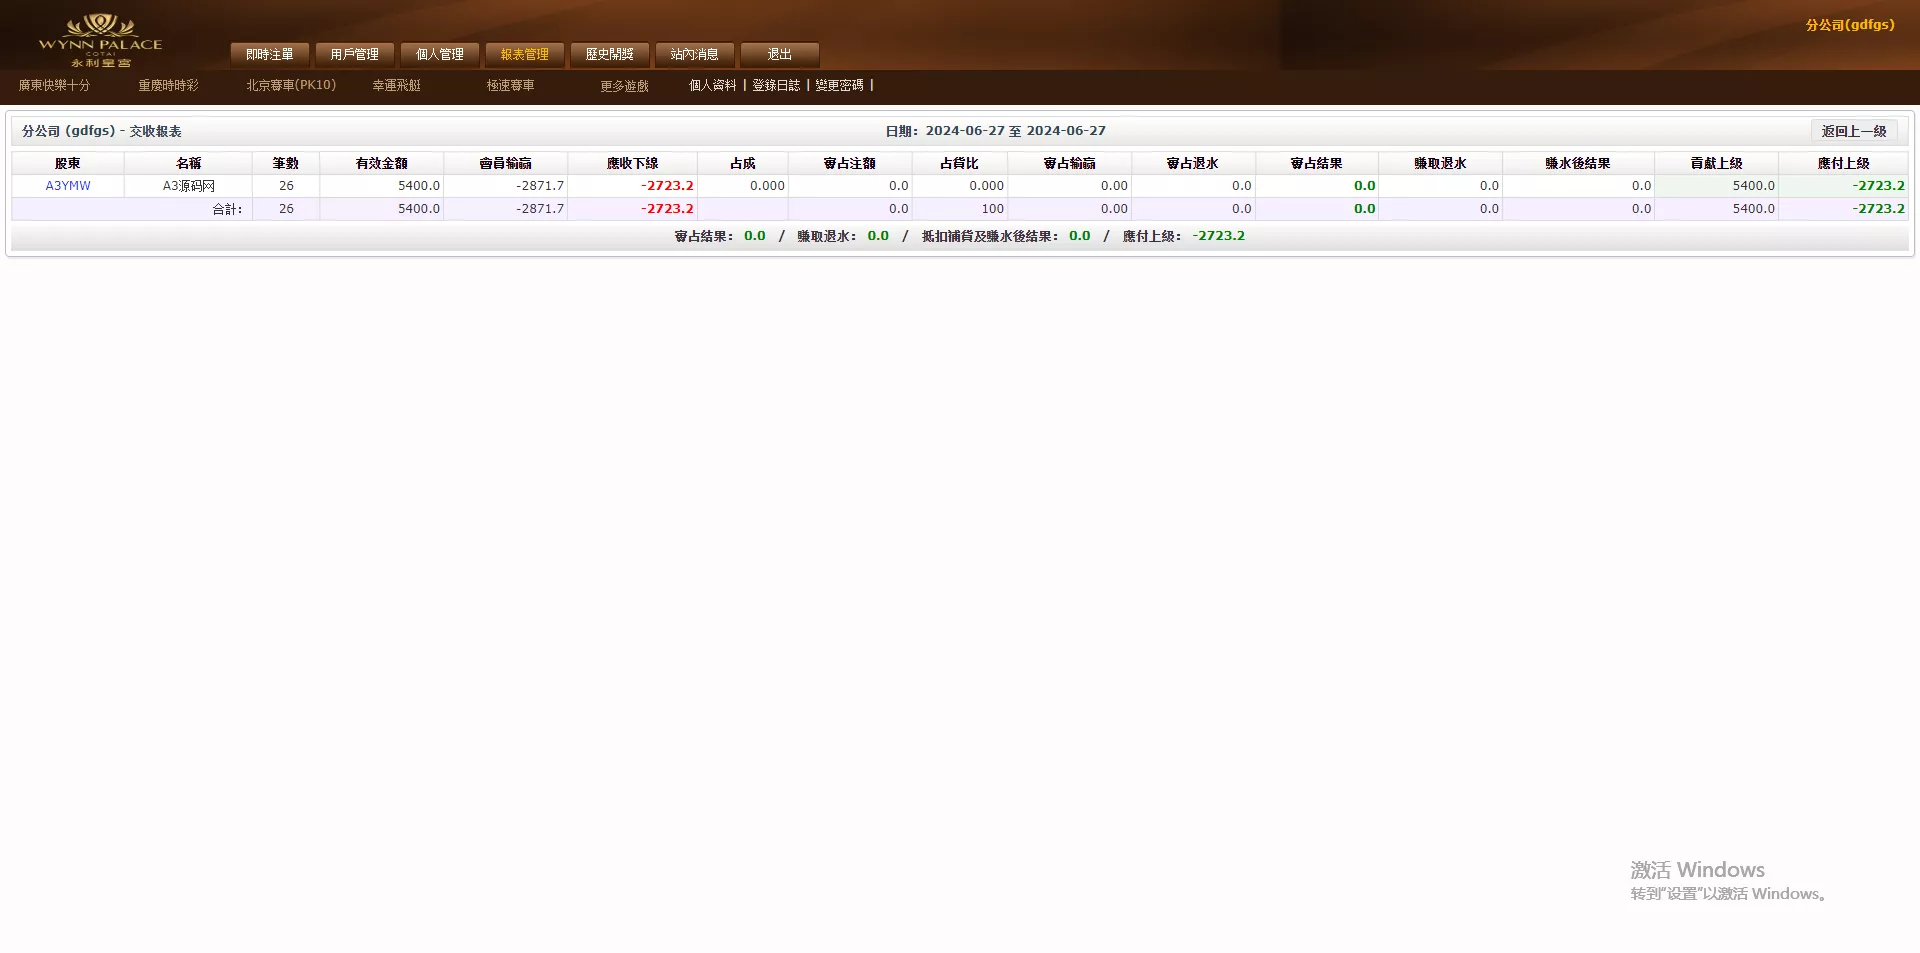The height and width of the screenshot is (953, 1920).
Task: Open shareholder A3YMW details
Action: 68,185
